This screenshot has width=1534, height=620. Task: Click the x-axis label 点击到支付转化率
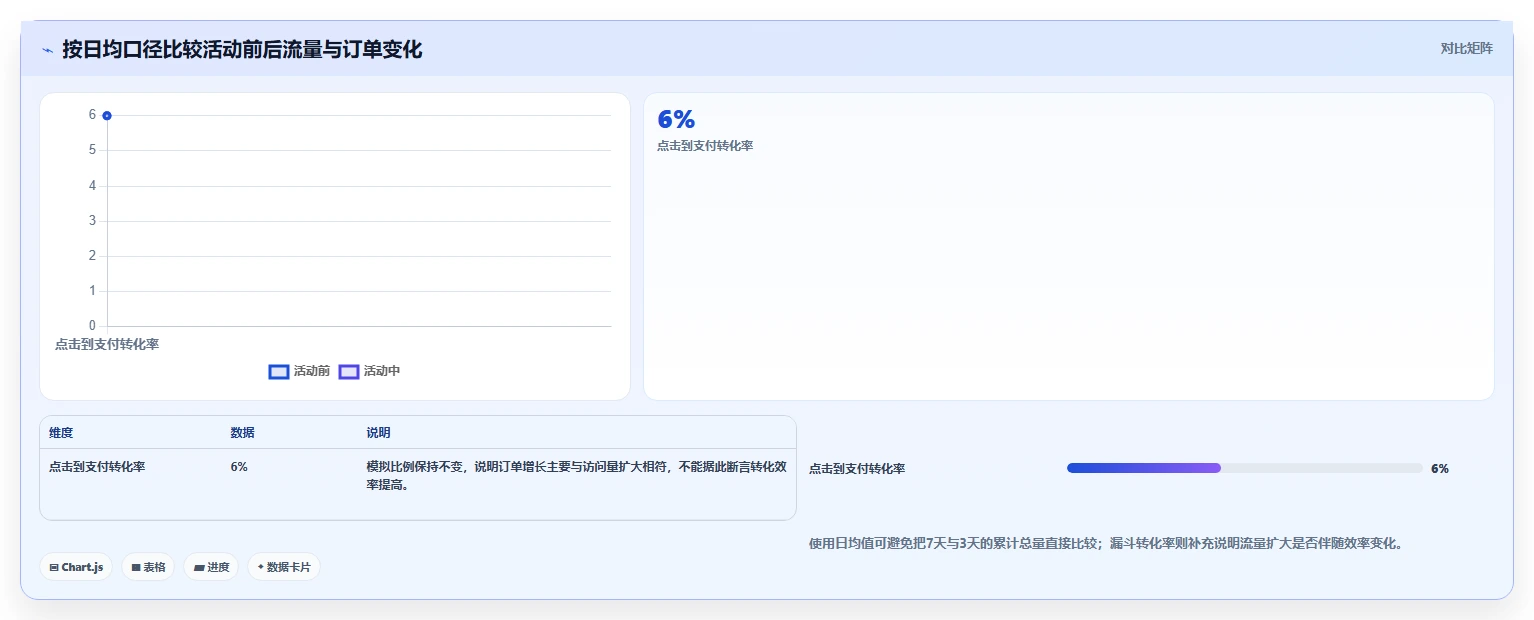click(x=107, y=344)
